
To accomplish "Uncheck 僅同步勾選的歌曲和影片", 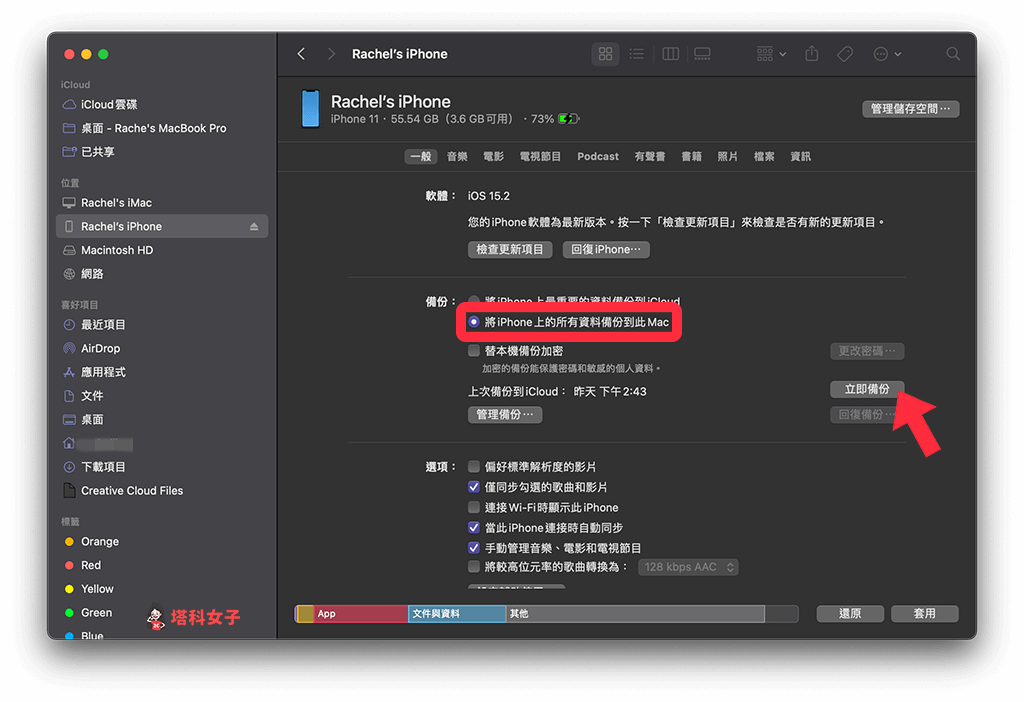I will coord(474,487).
